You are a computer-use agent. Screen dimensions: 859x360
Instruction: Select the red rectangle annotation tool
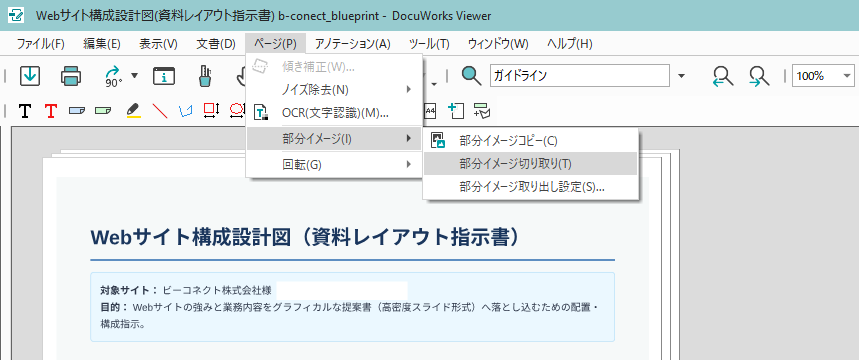click(211, 111)
